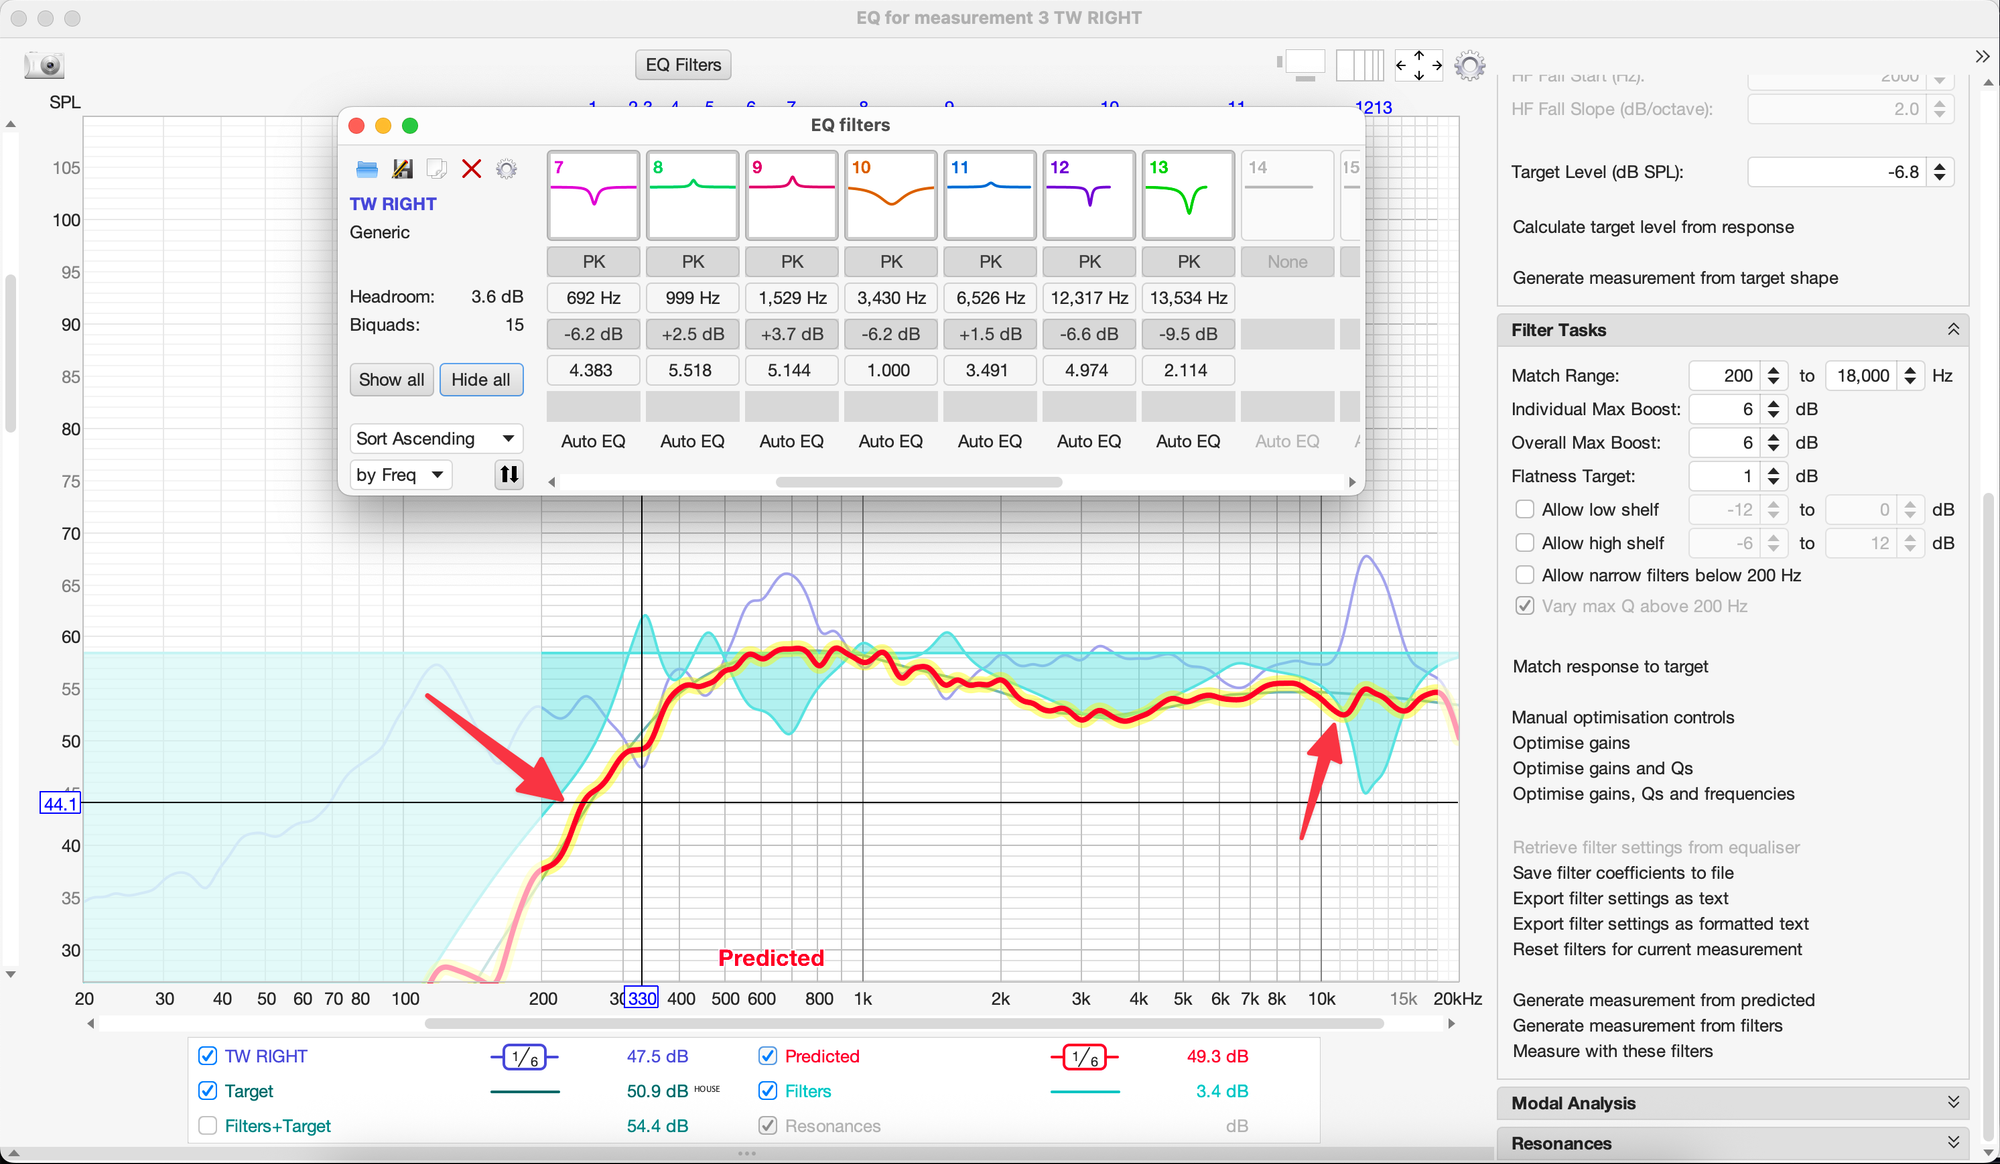
Task: Uncheck the Predicted trace checkbox
Action: point(768,1056)
